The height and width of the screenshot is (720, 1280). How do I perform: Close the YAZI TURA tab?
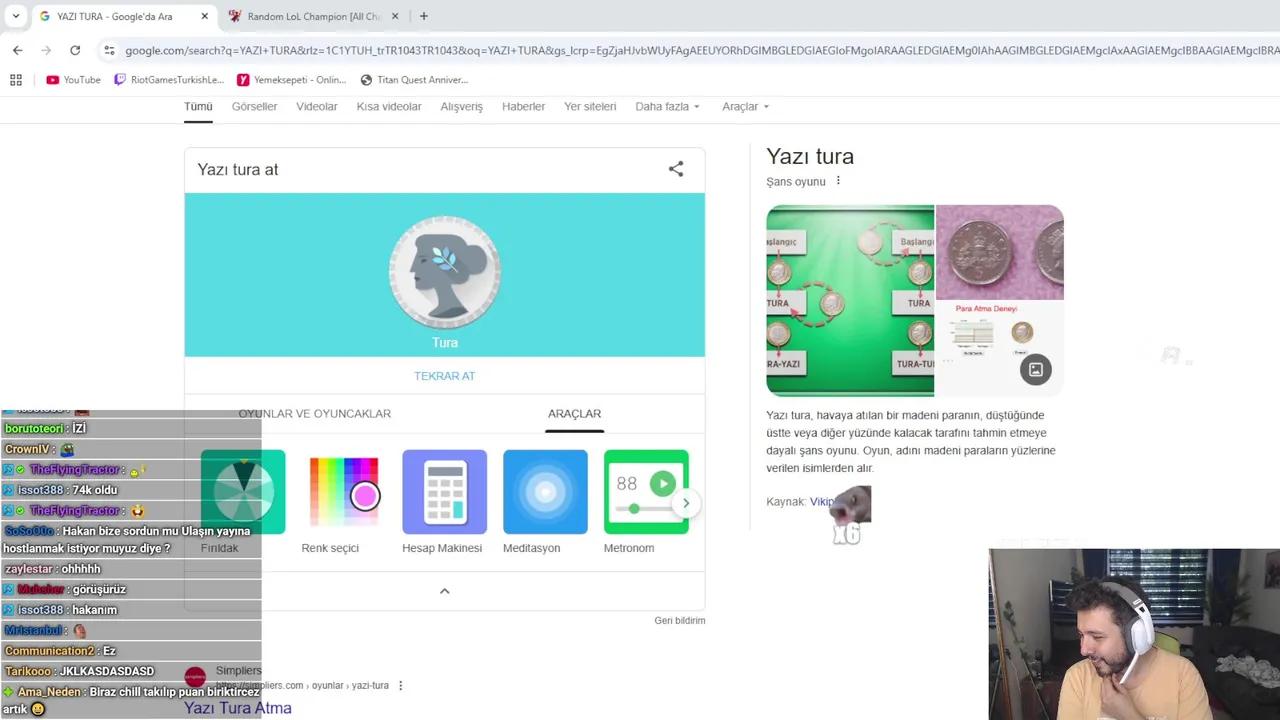(x=205, y=16)
